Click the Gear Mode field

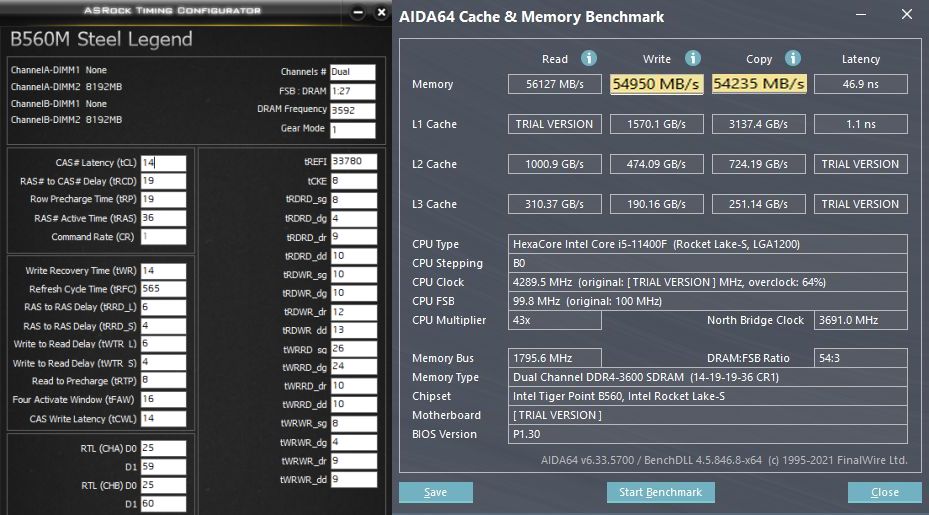(353, 130)
